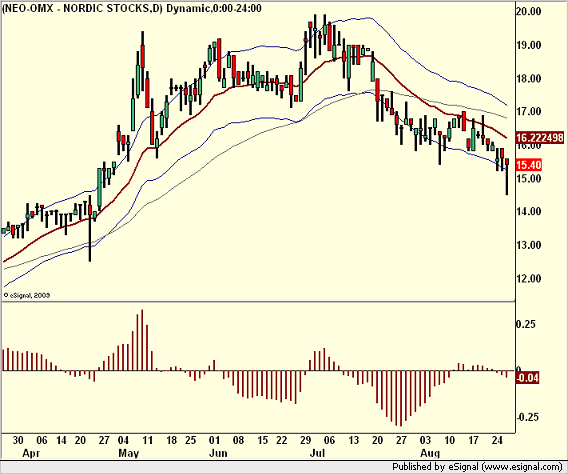The height and width of the screenshot is (474, 568).
Task: Click the Published by eSignal footer text
Action: 477,467
